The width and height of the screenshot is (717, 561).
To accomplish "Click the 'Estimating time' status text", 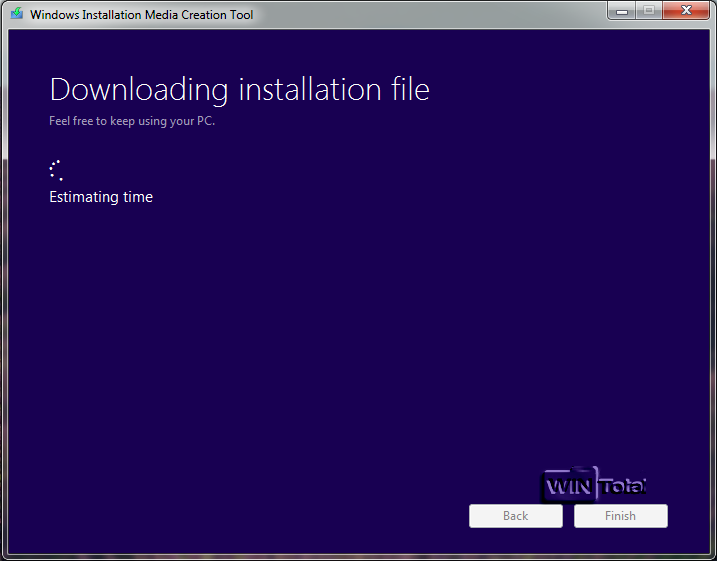I will tap(101, 197).
